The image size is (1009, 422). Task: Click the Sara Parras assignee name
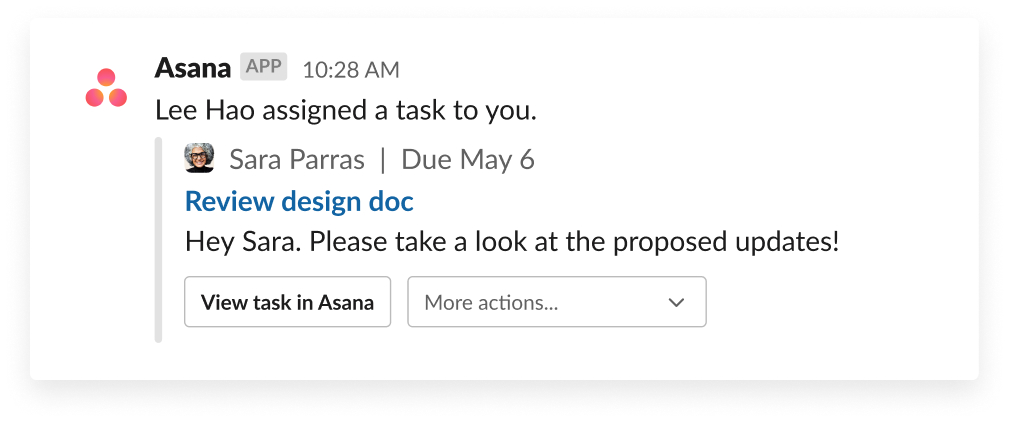click(297, 160)
